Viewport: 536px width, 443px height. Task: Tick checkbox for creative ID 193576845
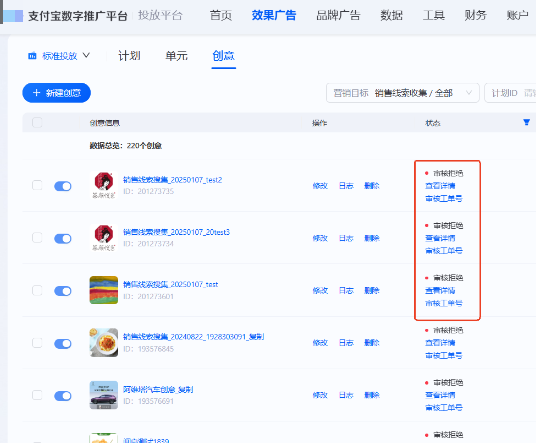pyautogui.click(x=37, y=343)
